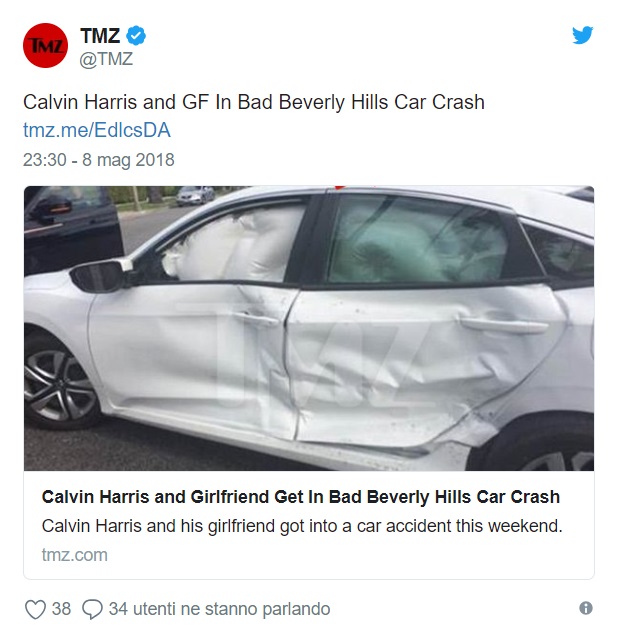This screenshot has height=634, width=620.
Task: Click the side mirror in car photo
Action: (101, 275)
